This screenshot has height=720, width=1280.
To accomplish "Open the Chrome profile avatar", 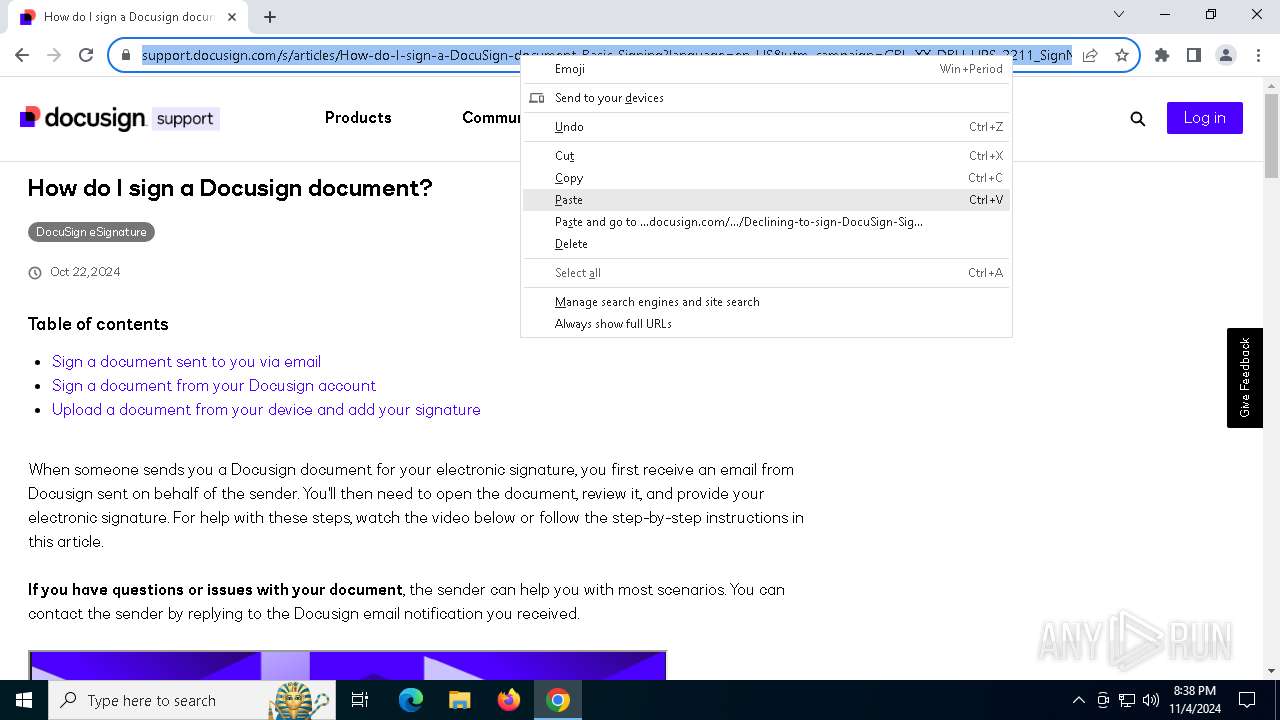I will click(1225, 55).
